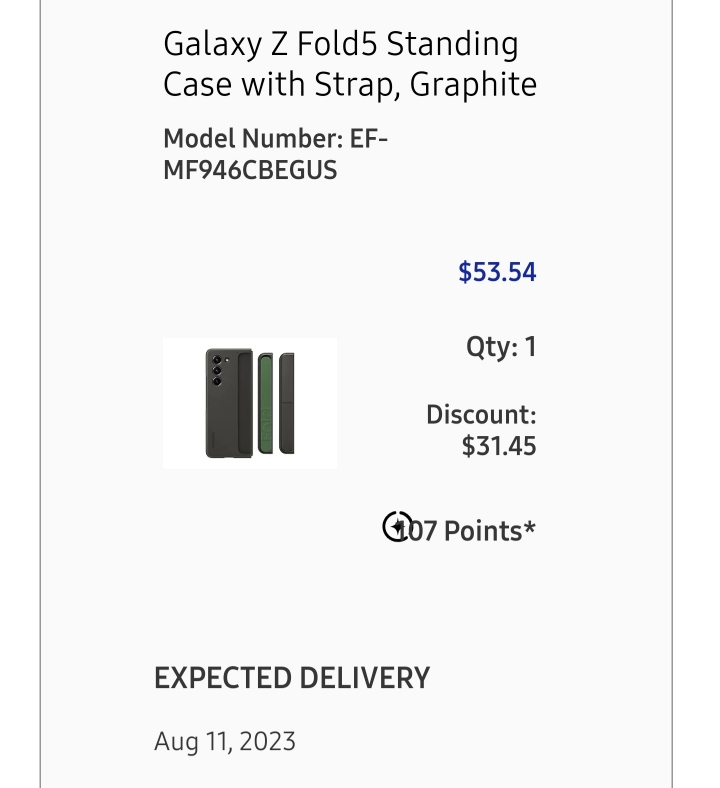Click the rewards points star icon

397,526
